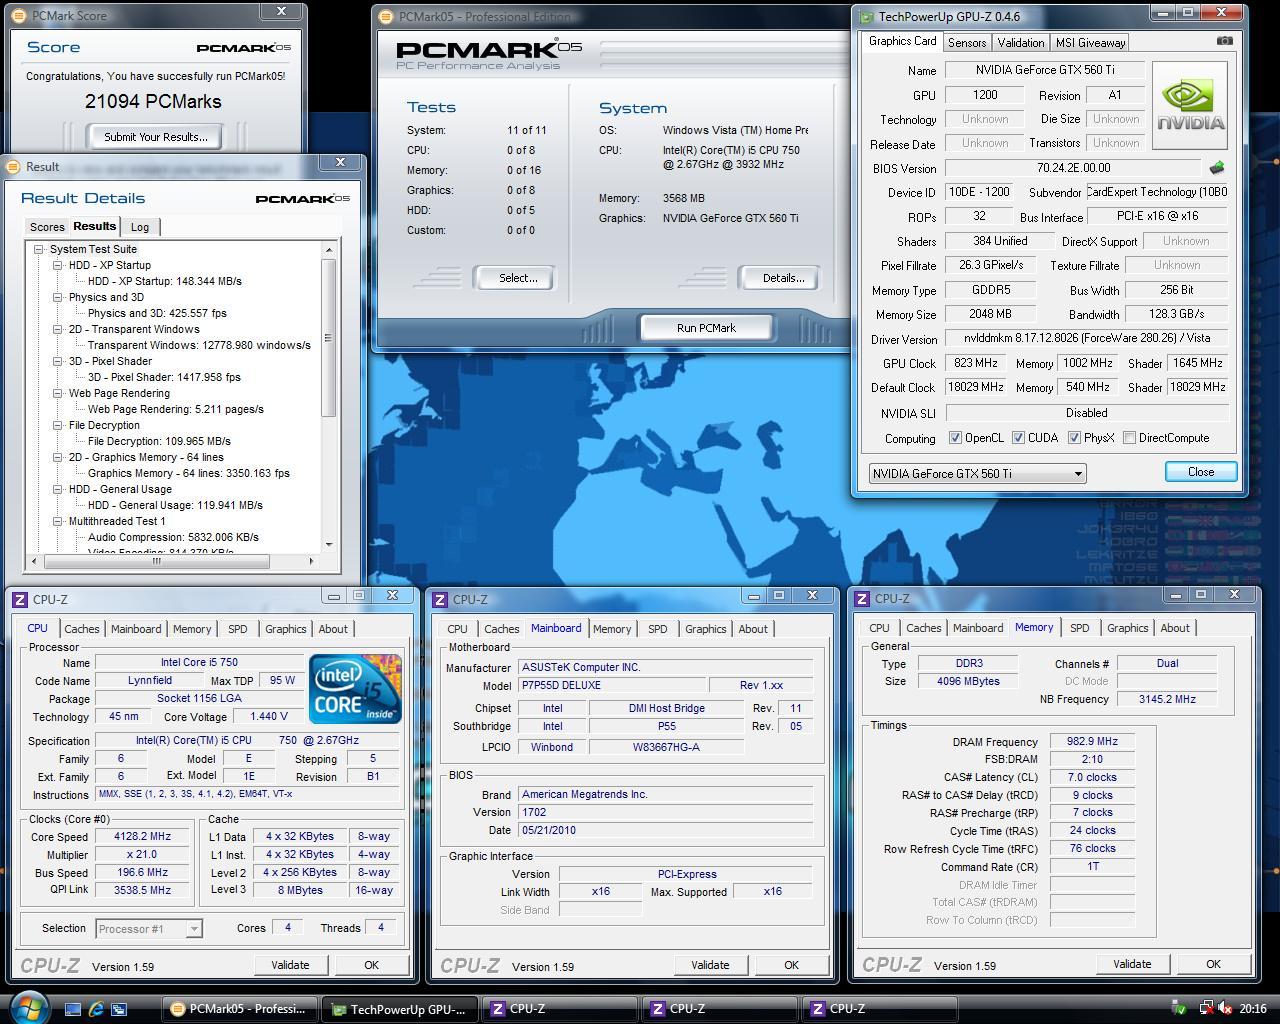The image size is (1280, 1024).
Task: Select 'Physics and 3D: 425.557 fps' result row
Action: coord(157,313)
